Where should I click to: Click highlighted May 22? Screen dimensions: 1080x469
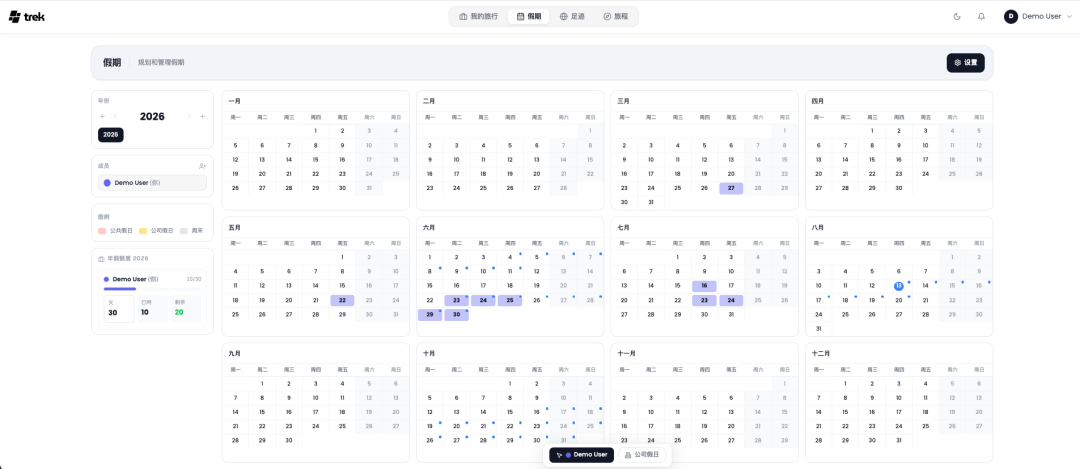click(342, 300)
